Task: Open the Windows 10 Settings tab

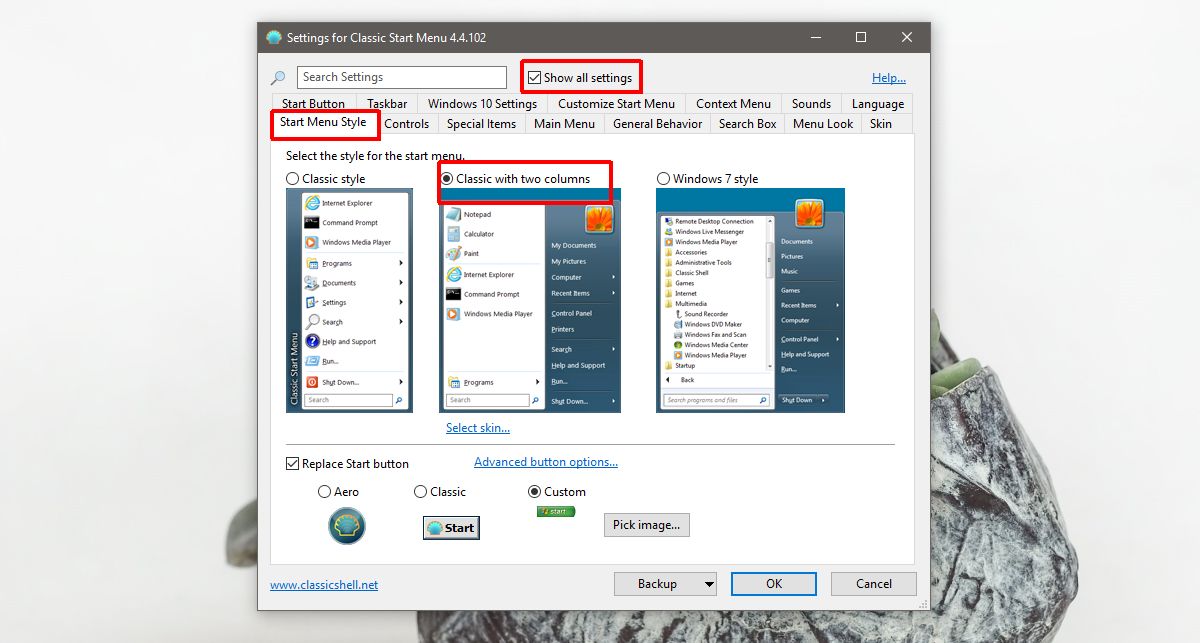Action: coord(482,104)
